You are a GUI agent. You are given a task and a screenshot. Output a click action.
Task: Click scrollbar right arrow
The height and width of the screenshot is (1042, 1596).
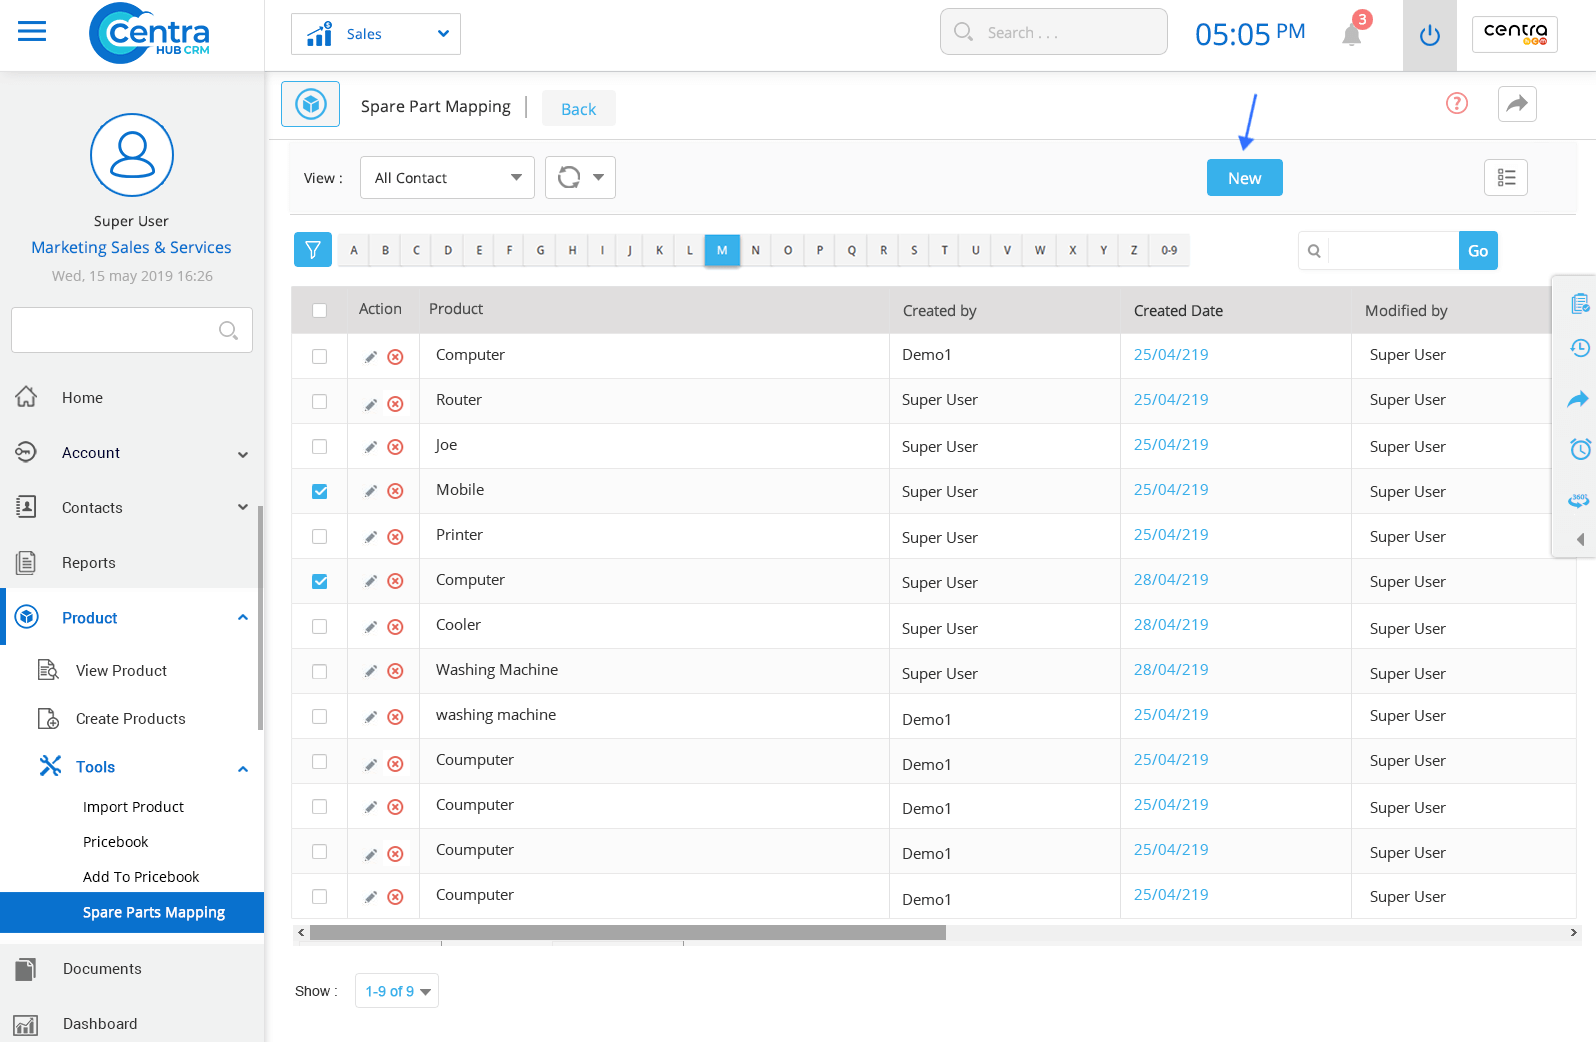pyautogui.click(x=1573, y=933)
